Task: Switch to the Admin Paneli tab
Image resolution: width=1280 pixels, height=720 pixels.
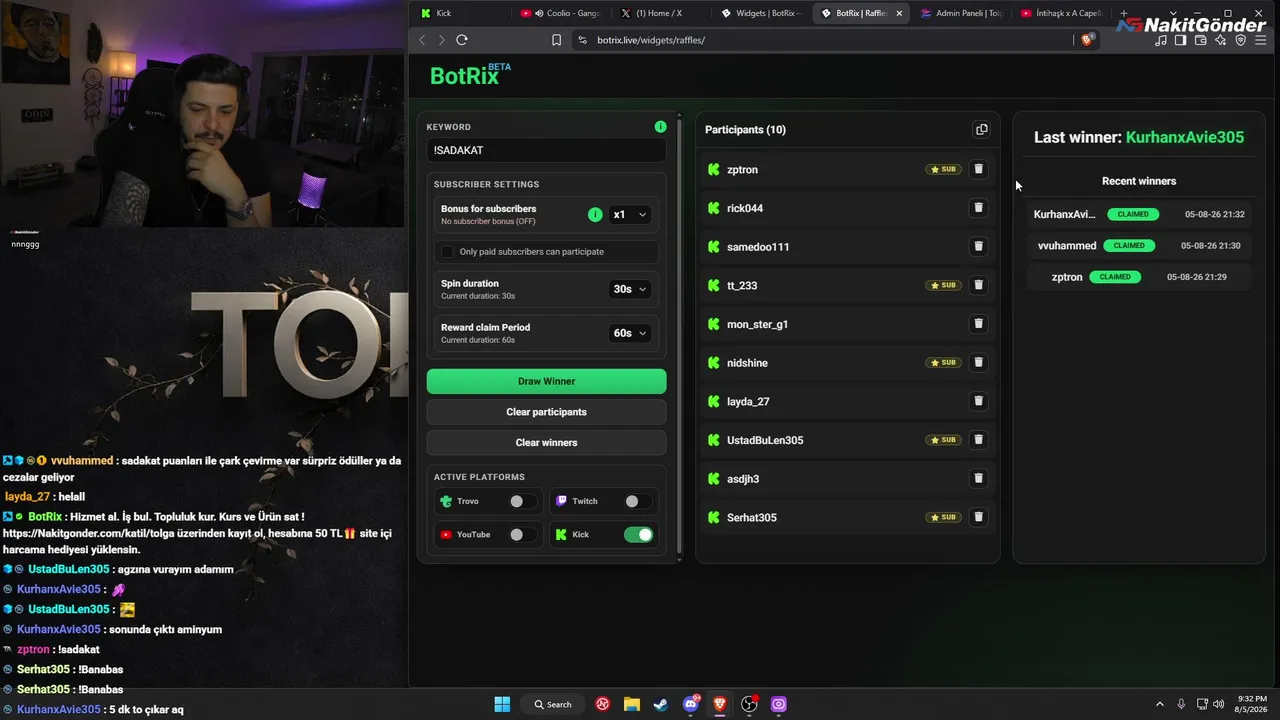Action: tap(960, 13)
